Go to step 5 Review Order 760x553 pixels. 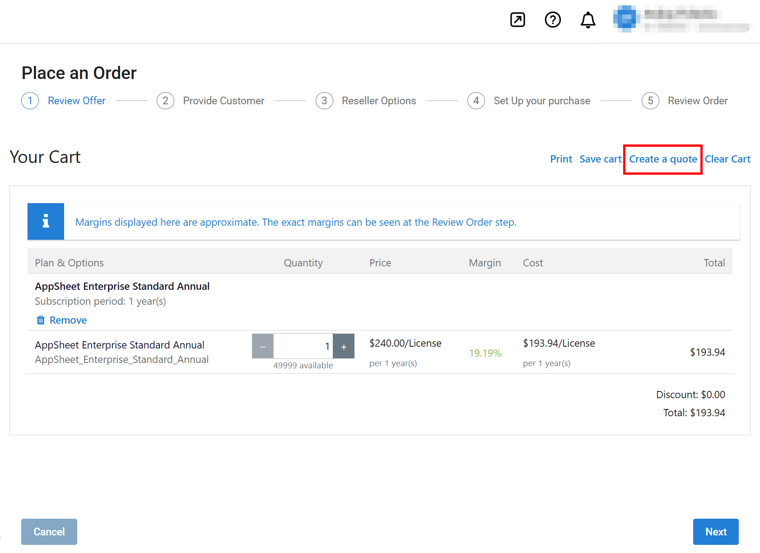click(685, 101)
